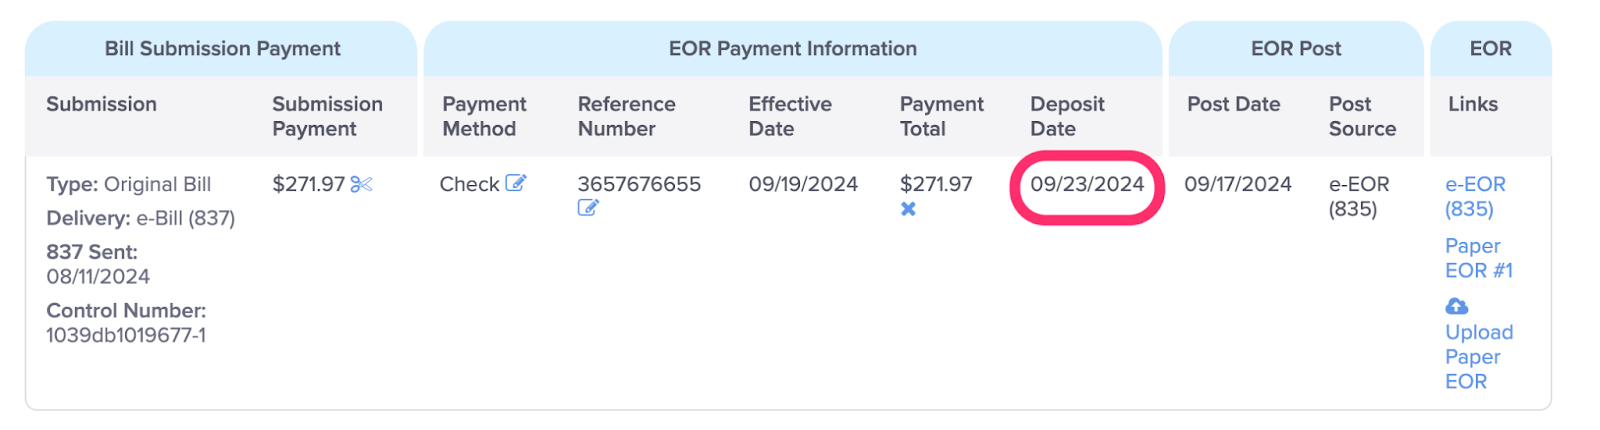1600x430 pixels.
Task: Click the post date 09/17/2024 cell
Action: [1238, 184]
